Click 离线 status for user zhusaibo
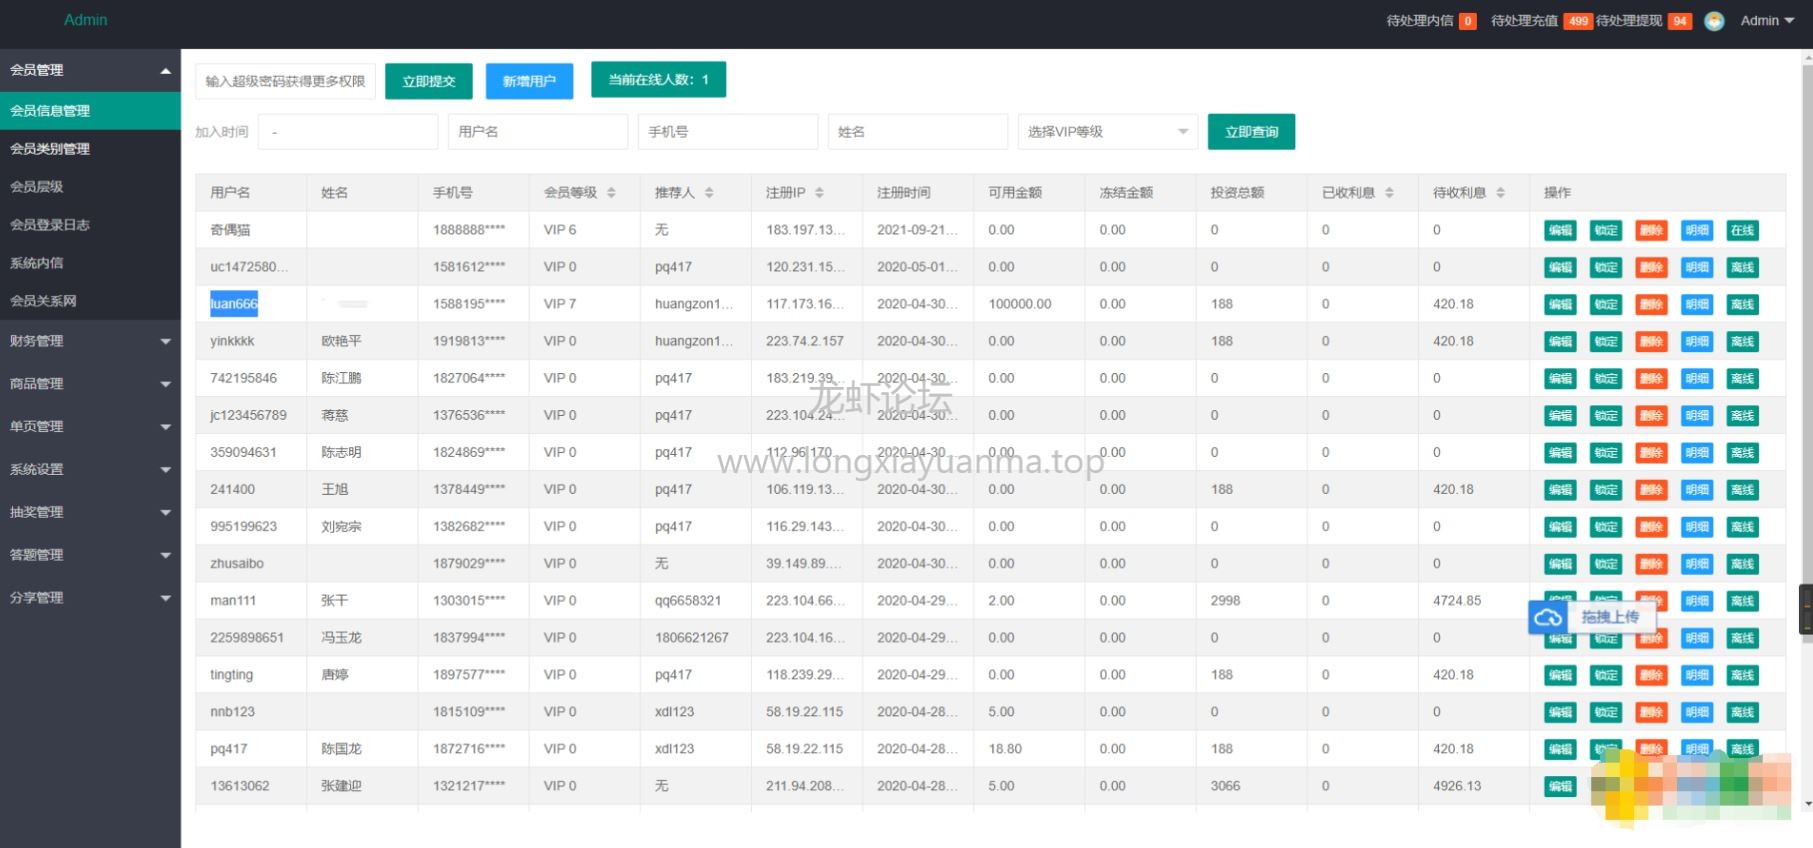 (x=1742, y=564)
